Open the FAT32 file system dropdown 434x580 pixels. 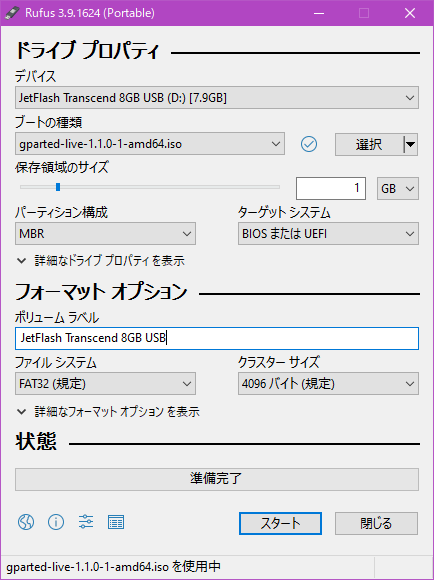point(105,384)
